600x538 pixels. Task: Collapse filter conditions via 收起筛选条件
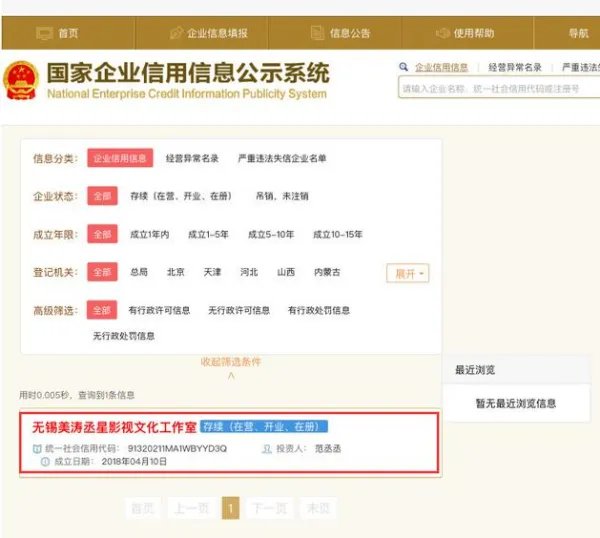tap(231, 361)
